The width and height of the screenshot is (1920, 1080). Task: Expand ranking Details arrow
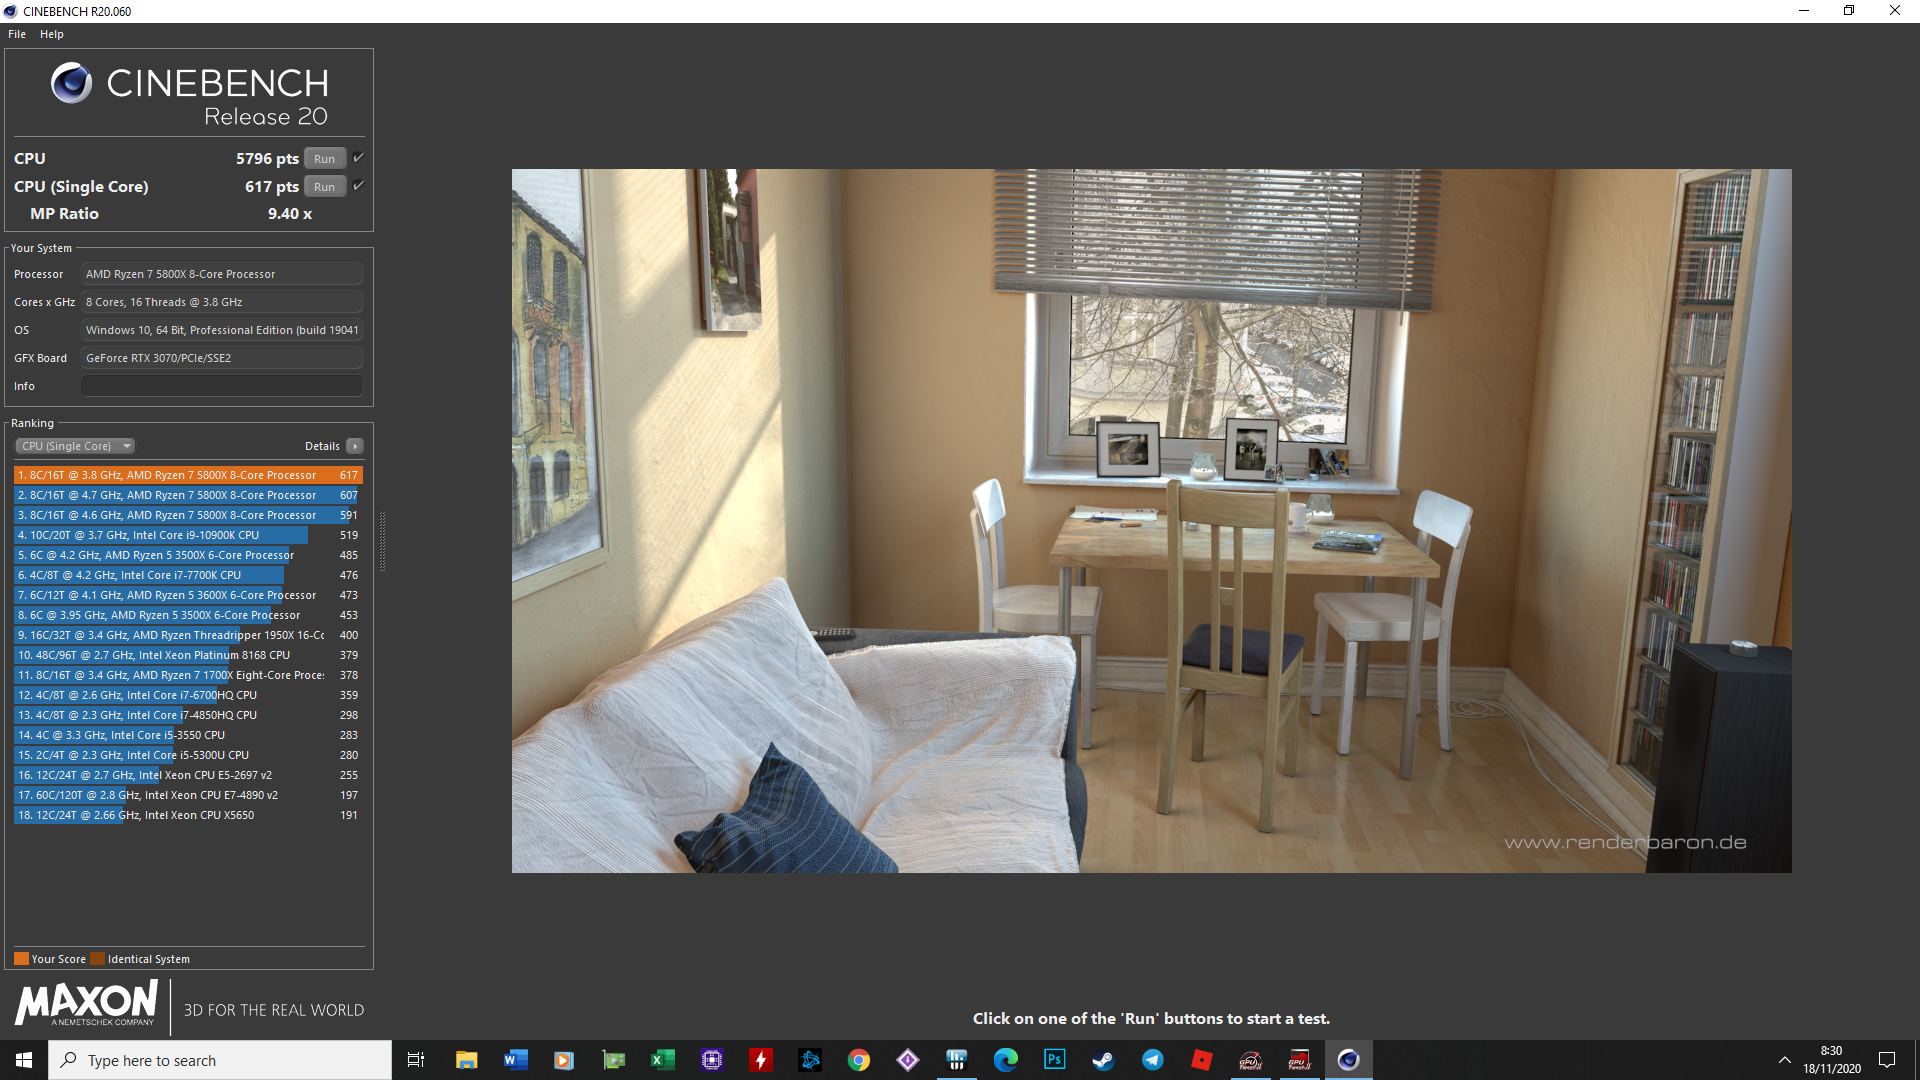(x=355, y=446)
